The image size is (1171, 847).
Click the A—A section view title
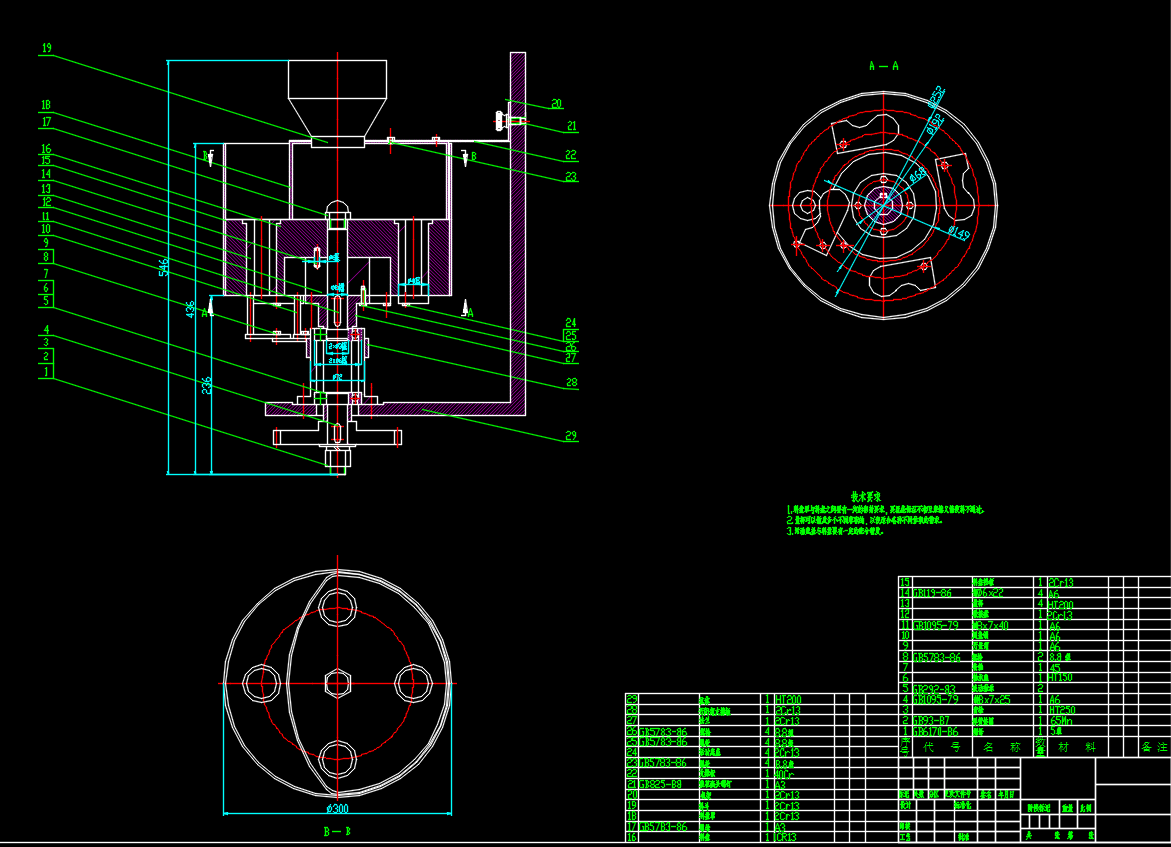883,66
